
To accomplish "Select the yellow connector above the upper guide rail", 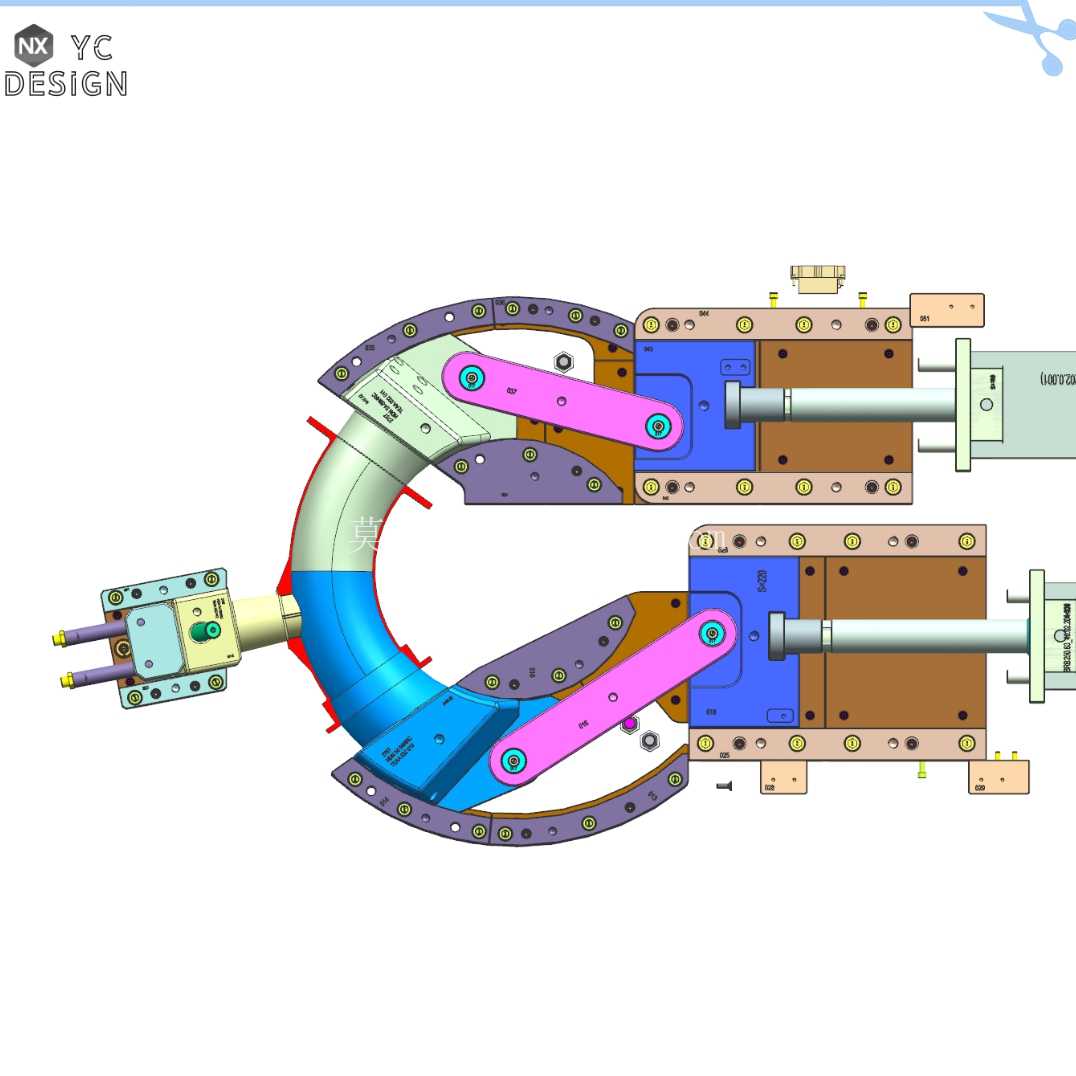I will point(817,279).
